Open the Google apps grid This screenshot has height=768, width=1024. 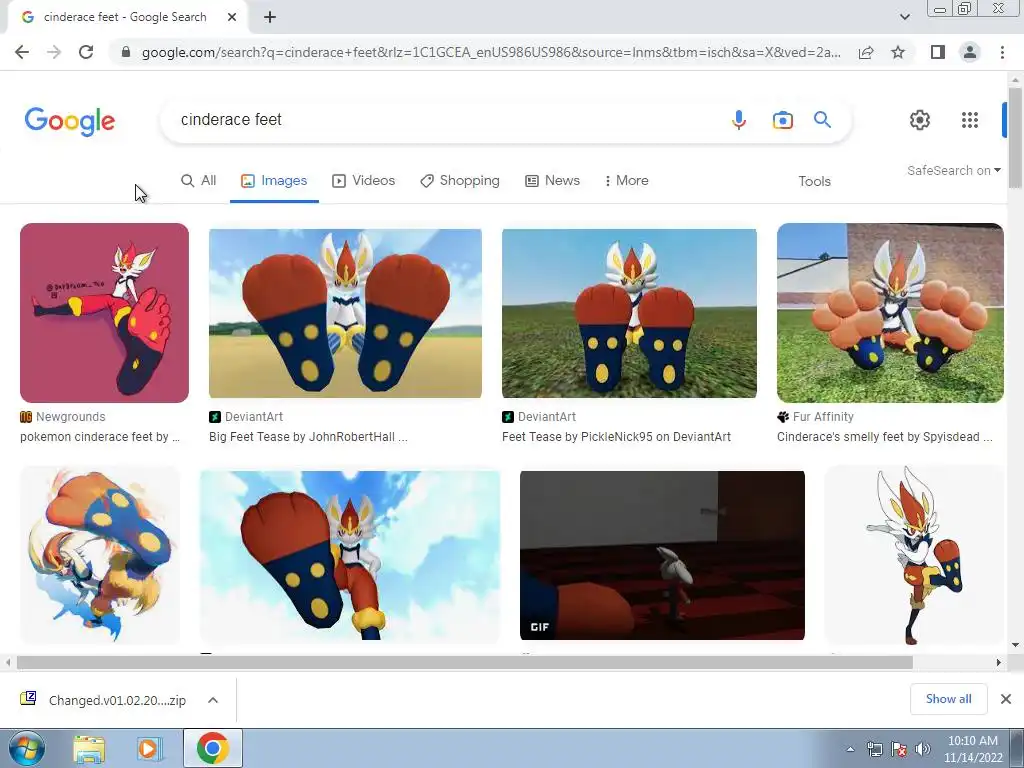coord(970,120)
